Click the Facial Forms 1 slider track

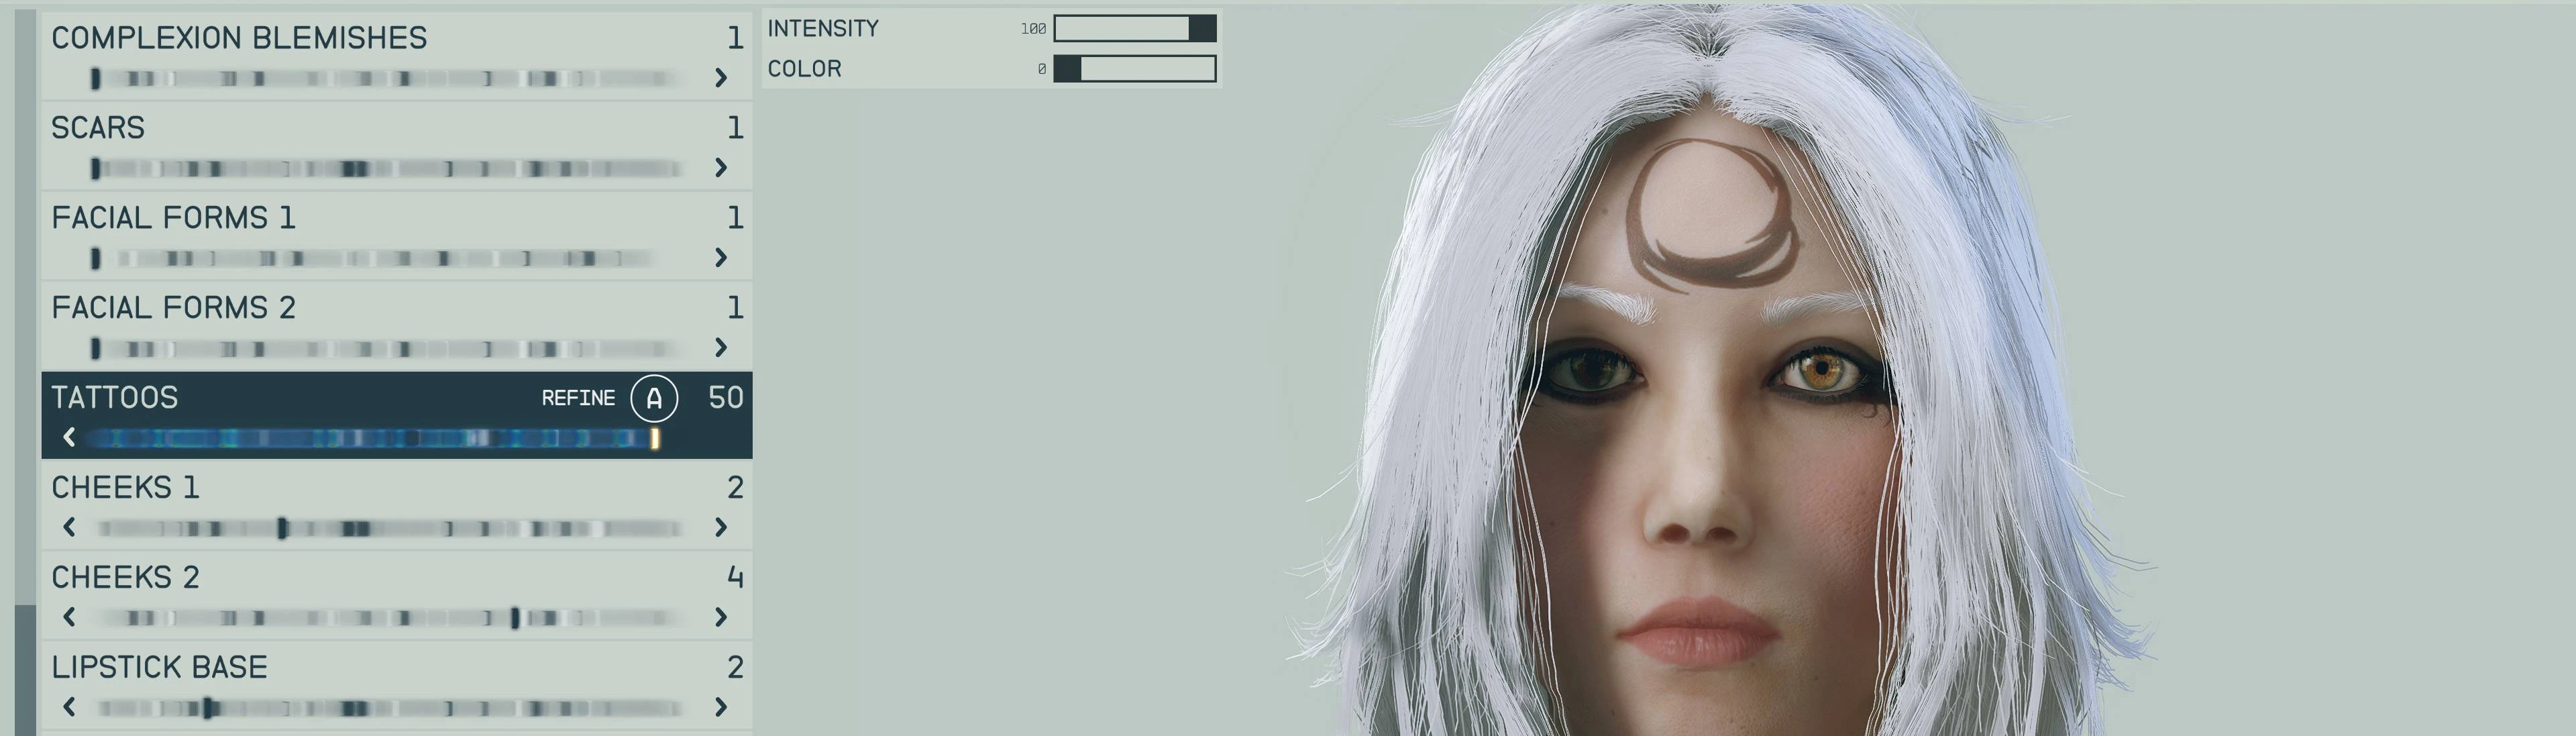tap(375, 258)
